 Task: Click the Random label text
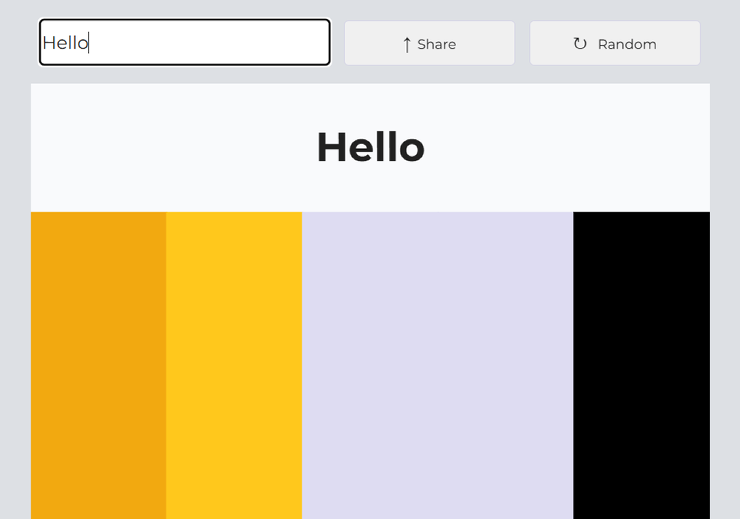click(627, 44)
